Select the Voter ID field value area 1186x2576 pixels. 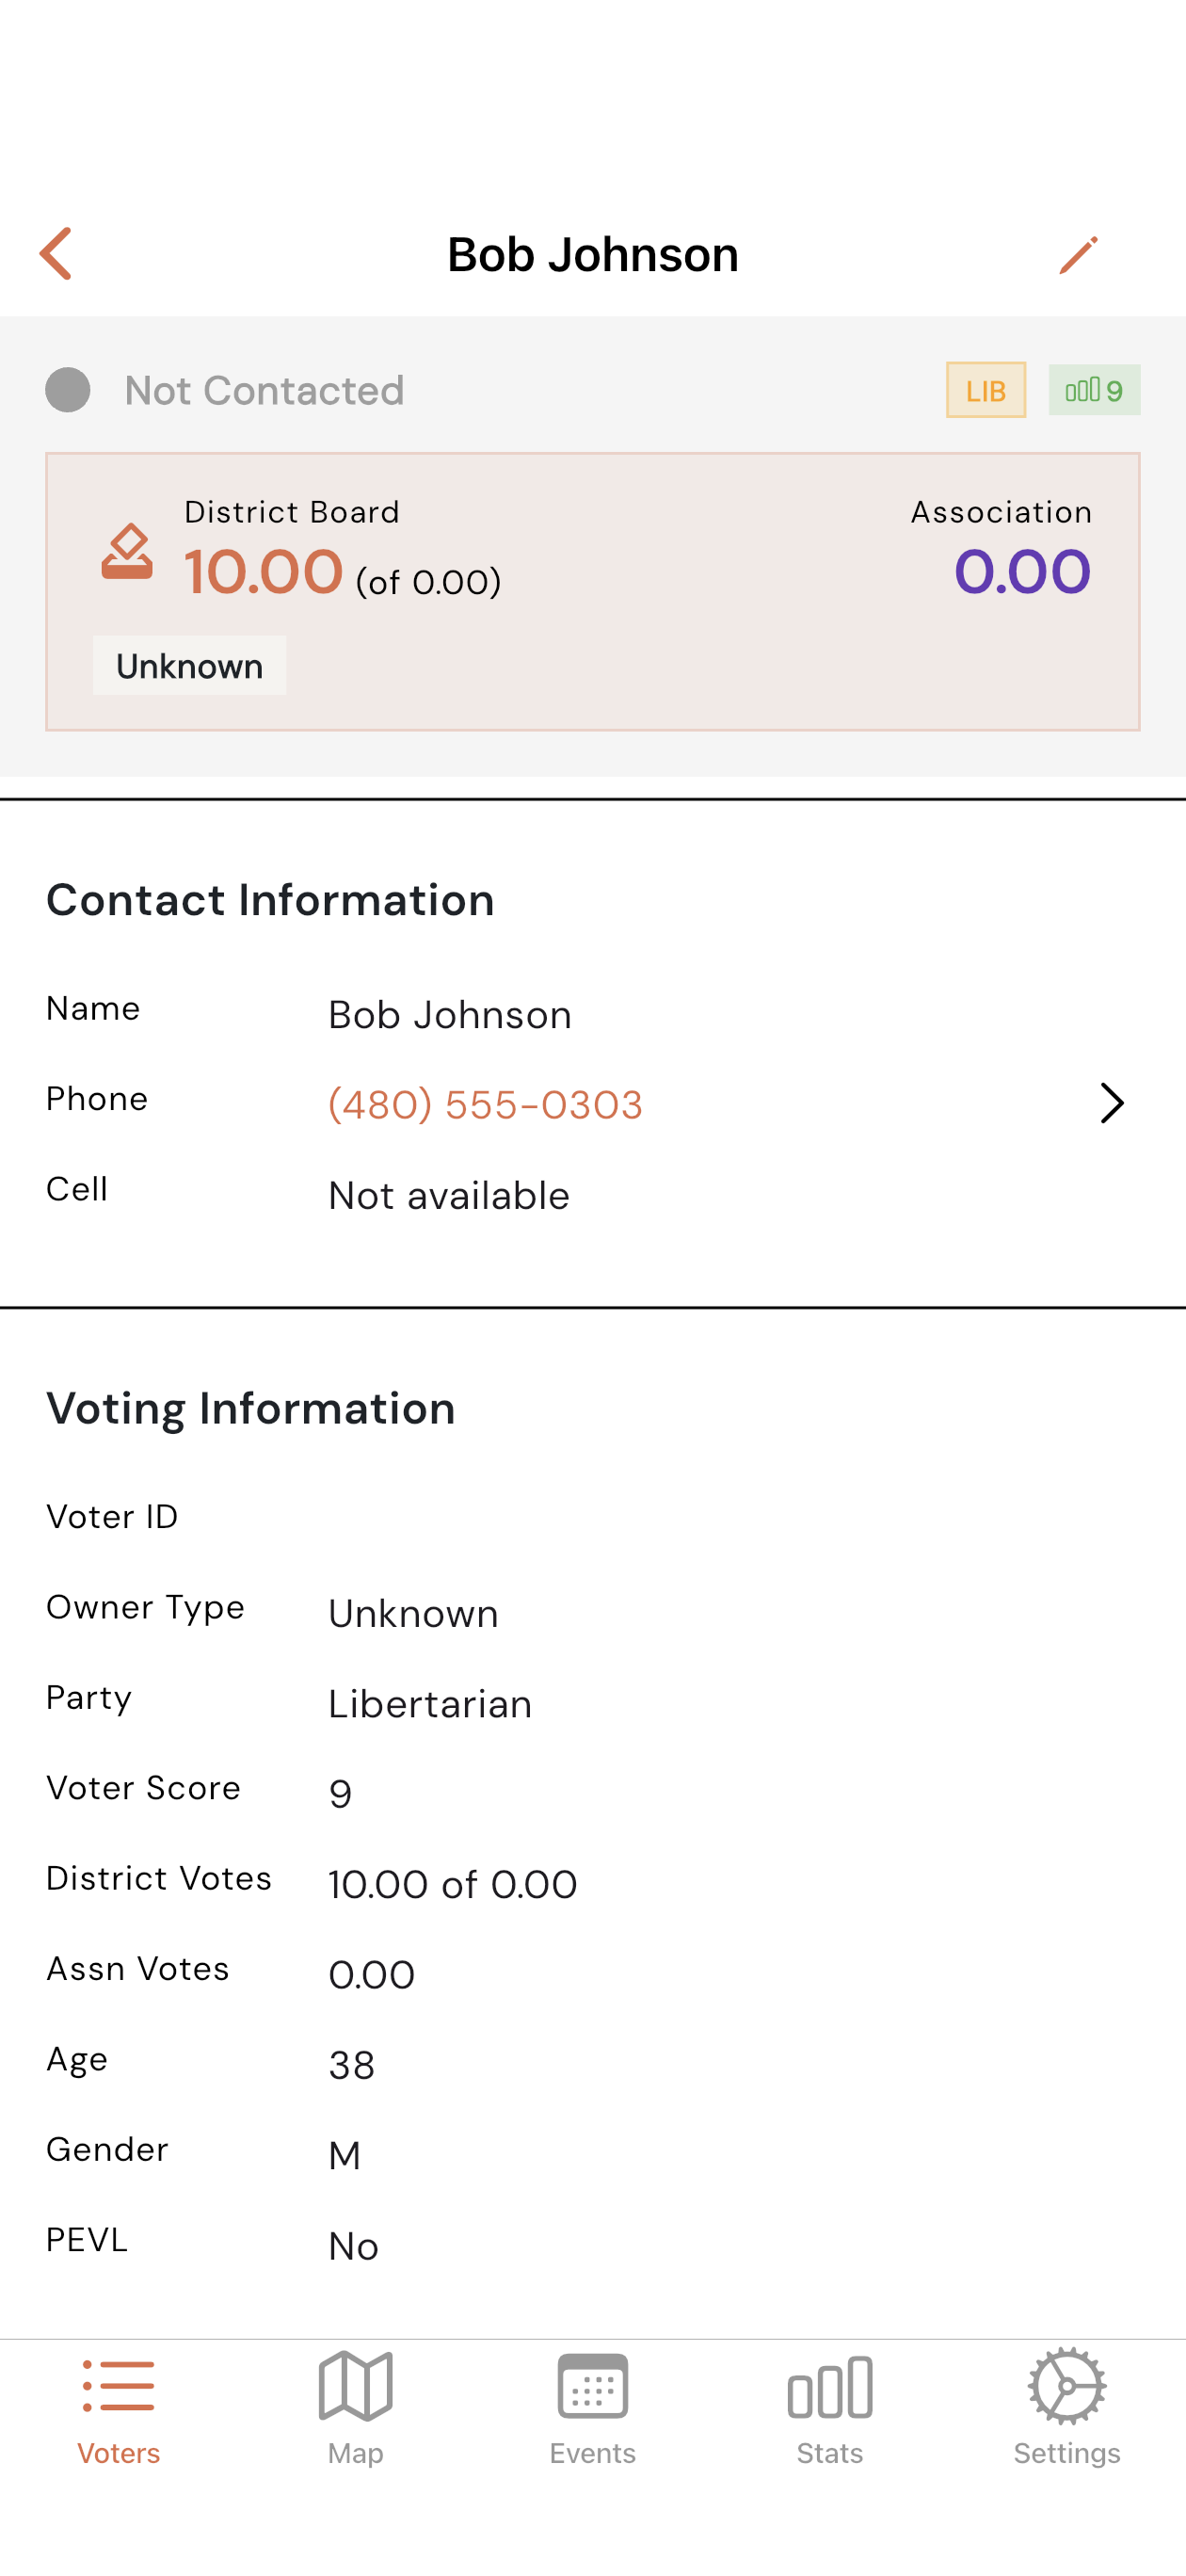450,1517
